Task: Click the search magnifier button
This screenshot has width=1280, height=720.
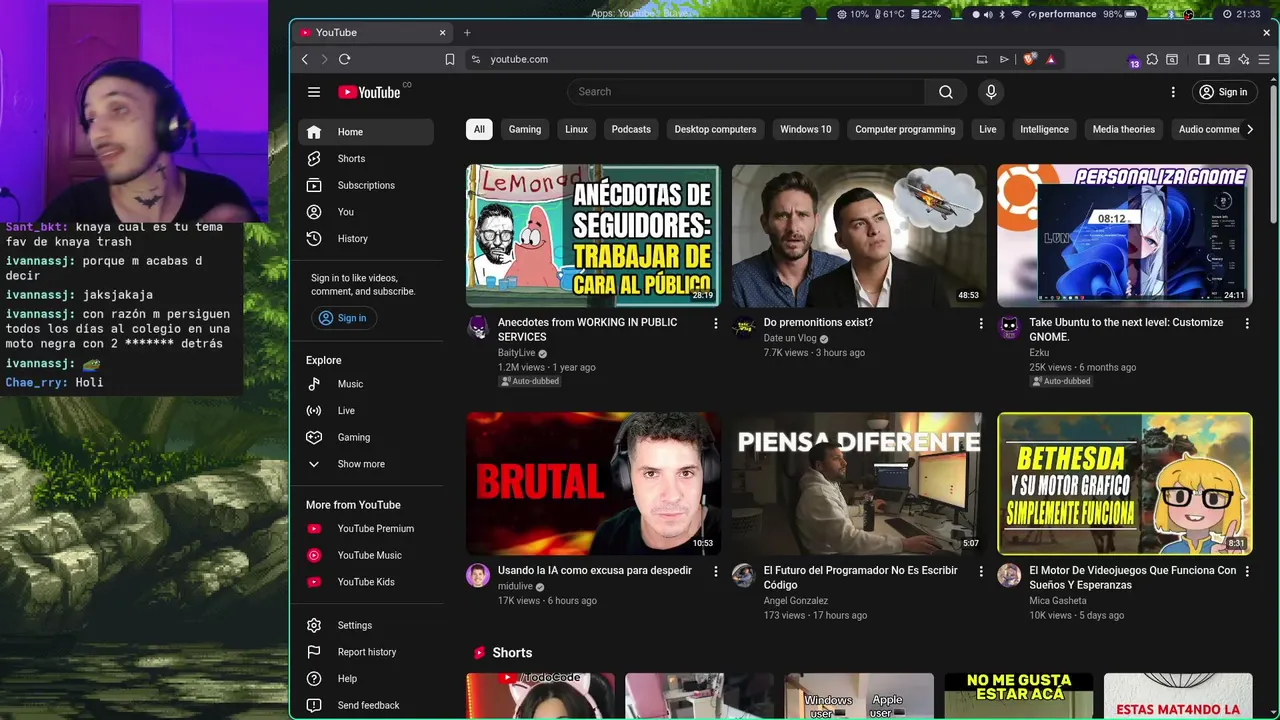Action: coord(945,92)
